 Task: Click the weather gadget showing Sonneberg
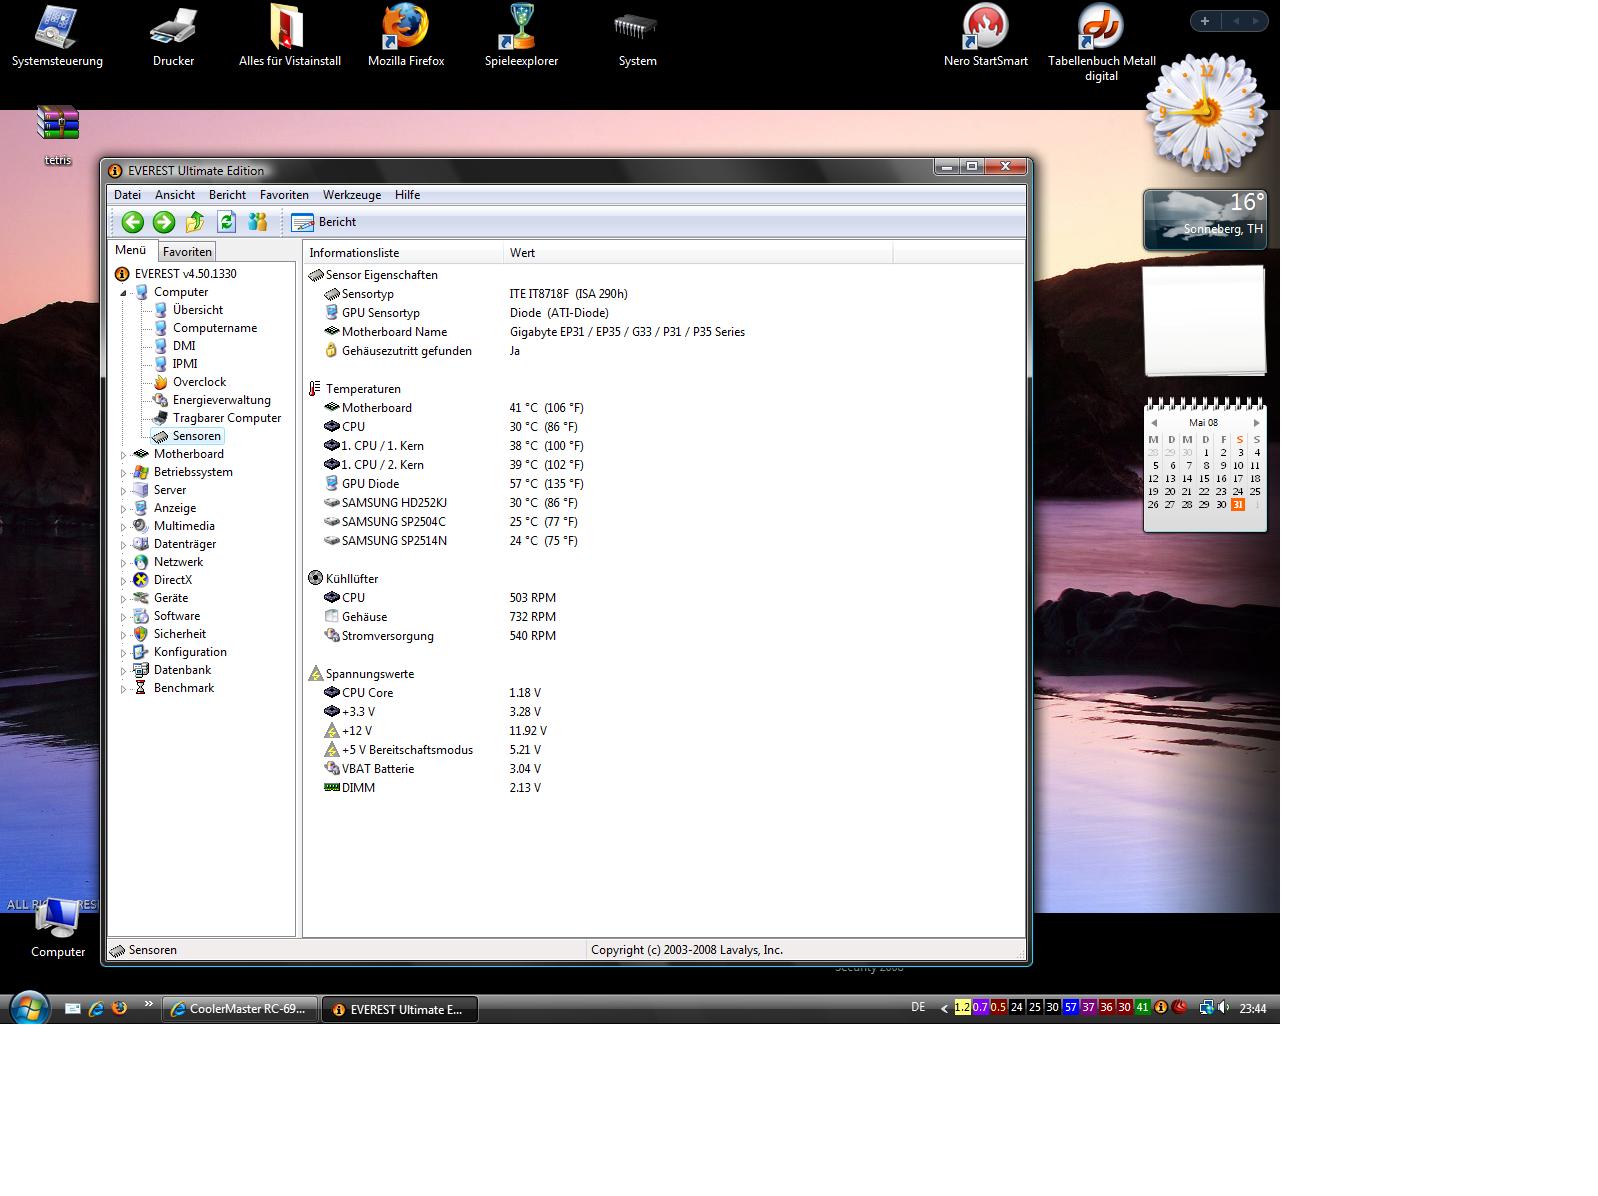(1205, 220)
